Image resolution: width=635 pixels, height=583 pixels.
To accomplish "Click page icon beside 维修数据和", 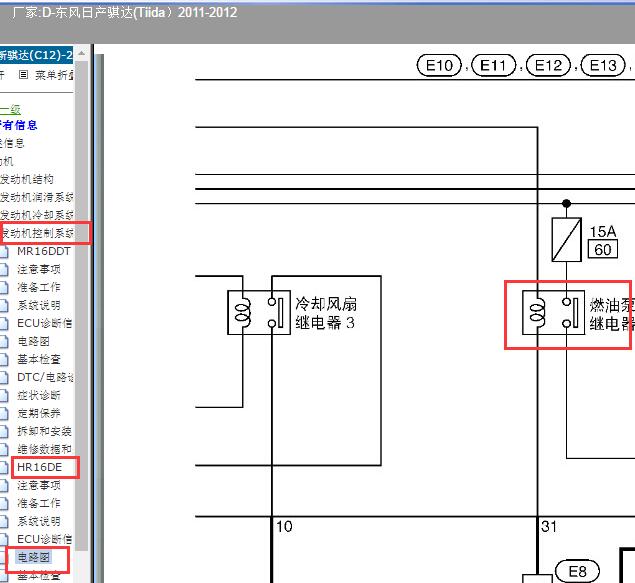I will click(4, 449).
